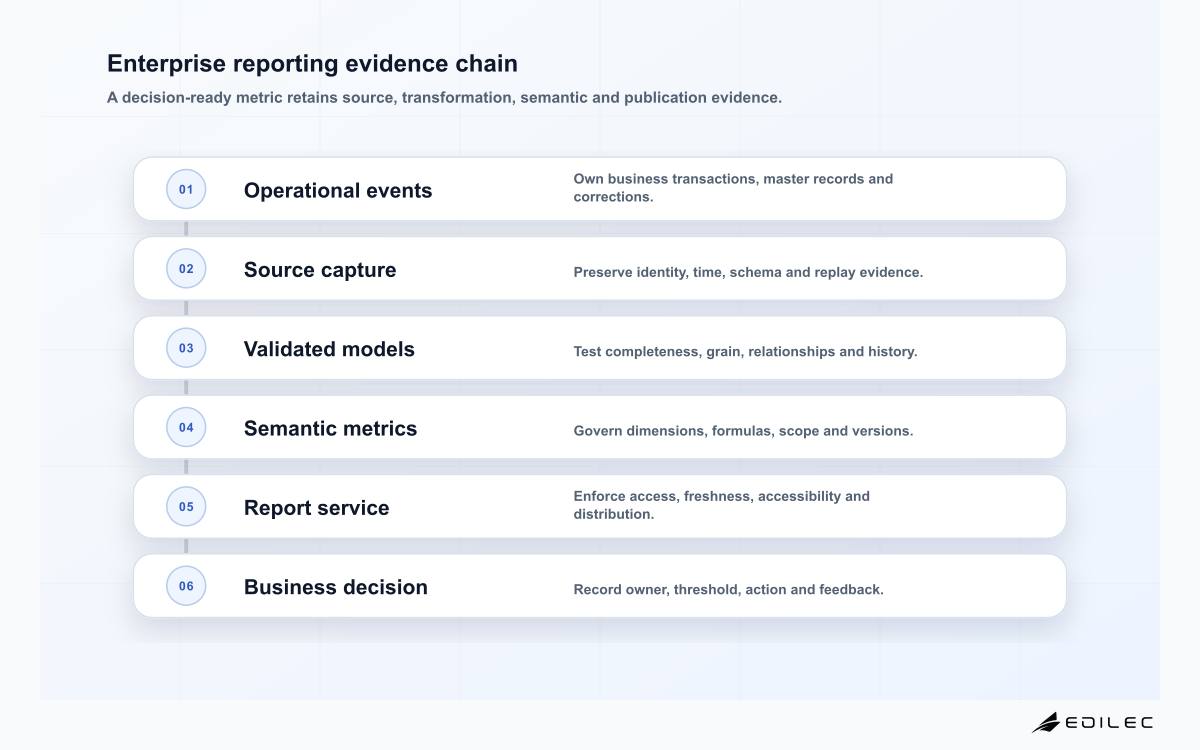Click text about testing completeness and grain
The width and height of the screenshot is (1200, 750).
tap(745, 351)
